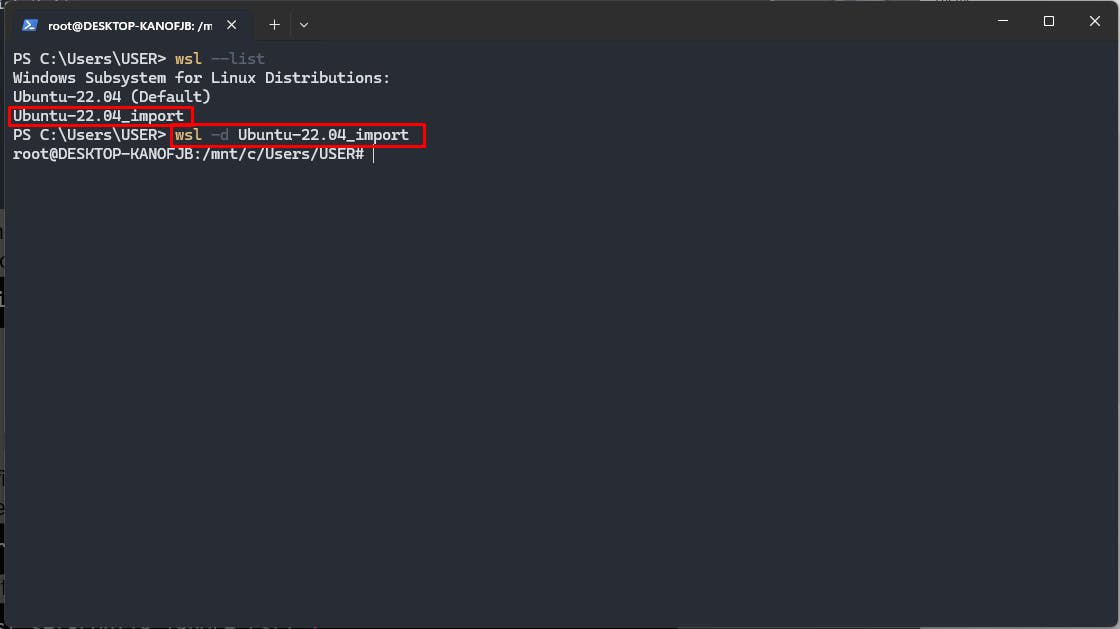Click the 'Ubuntu-22.04 (Default)' output line

point(111,96)
